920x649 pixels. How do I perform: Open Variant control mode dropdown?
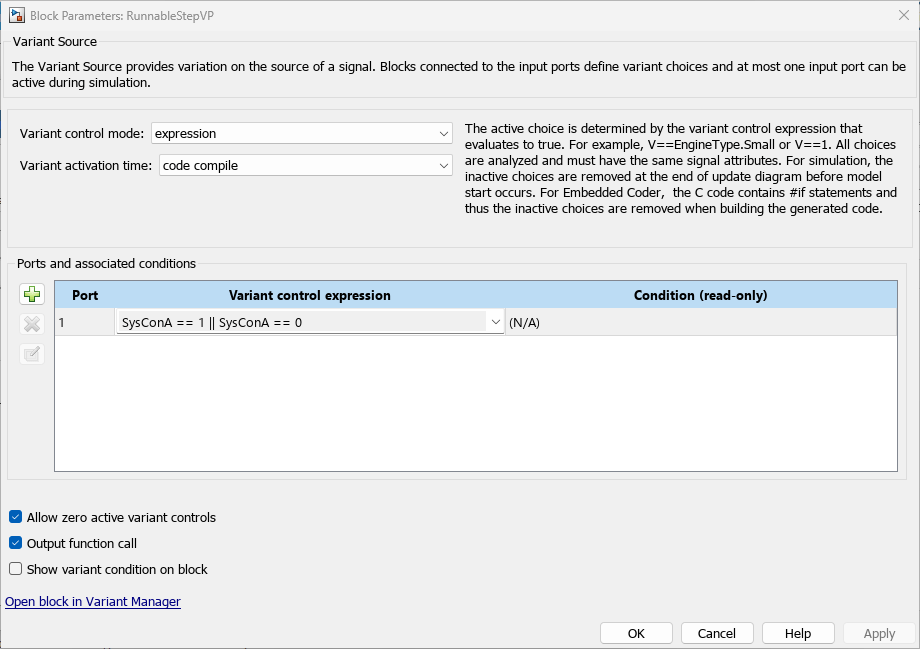pyautogui.click(x=301, y=133)
